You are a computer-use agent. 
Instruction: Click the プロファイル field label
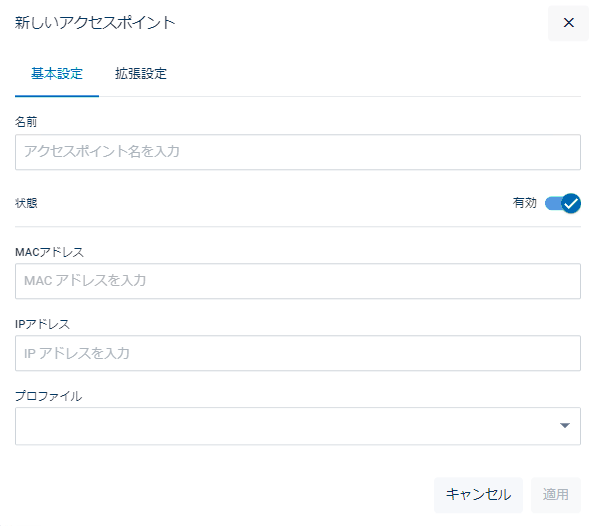pos(48,396)
